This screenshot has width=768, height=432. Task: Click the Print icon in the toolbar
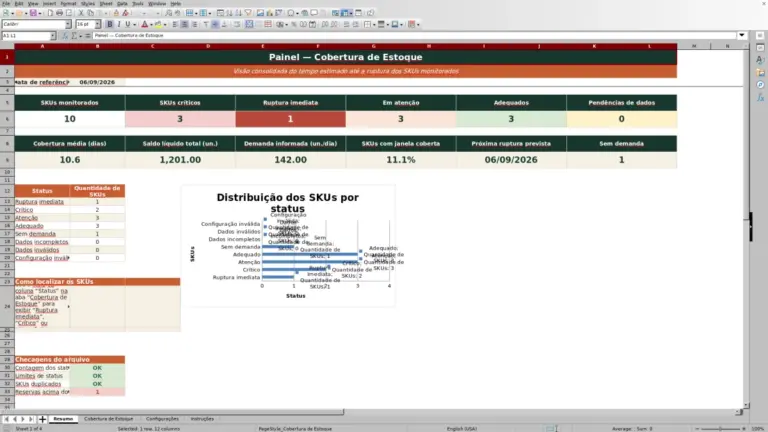click(x=59, y=13)
